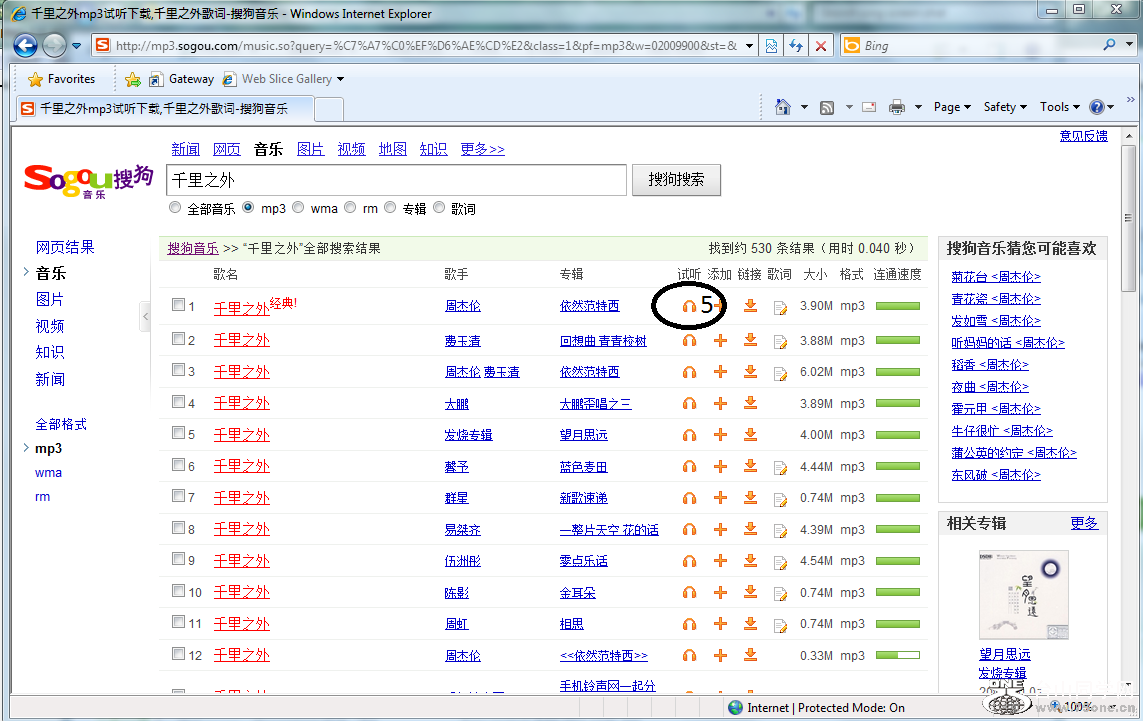Click the speed bar for row 12
The image size is (1143, 721).
coord(897,655)
